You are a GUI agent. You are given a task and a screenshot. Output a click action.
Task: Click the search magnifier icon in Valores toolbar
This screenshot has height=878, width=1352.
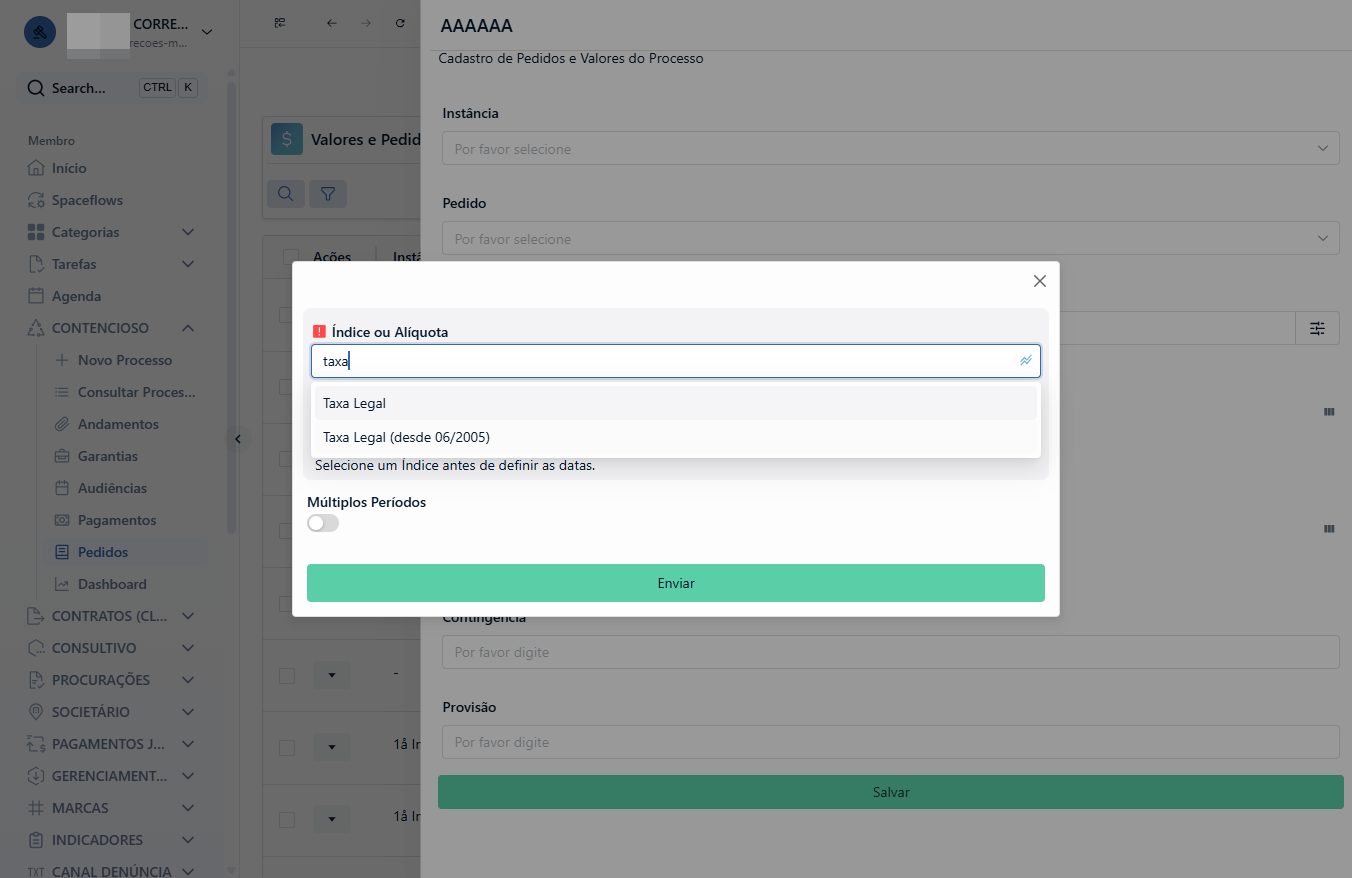click(285, 194)
